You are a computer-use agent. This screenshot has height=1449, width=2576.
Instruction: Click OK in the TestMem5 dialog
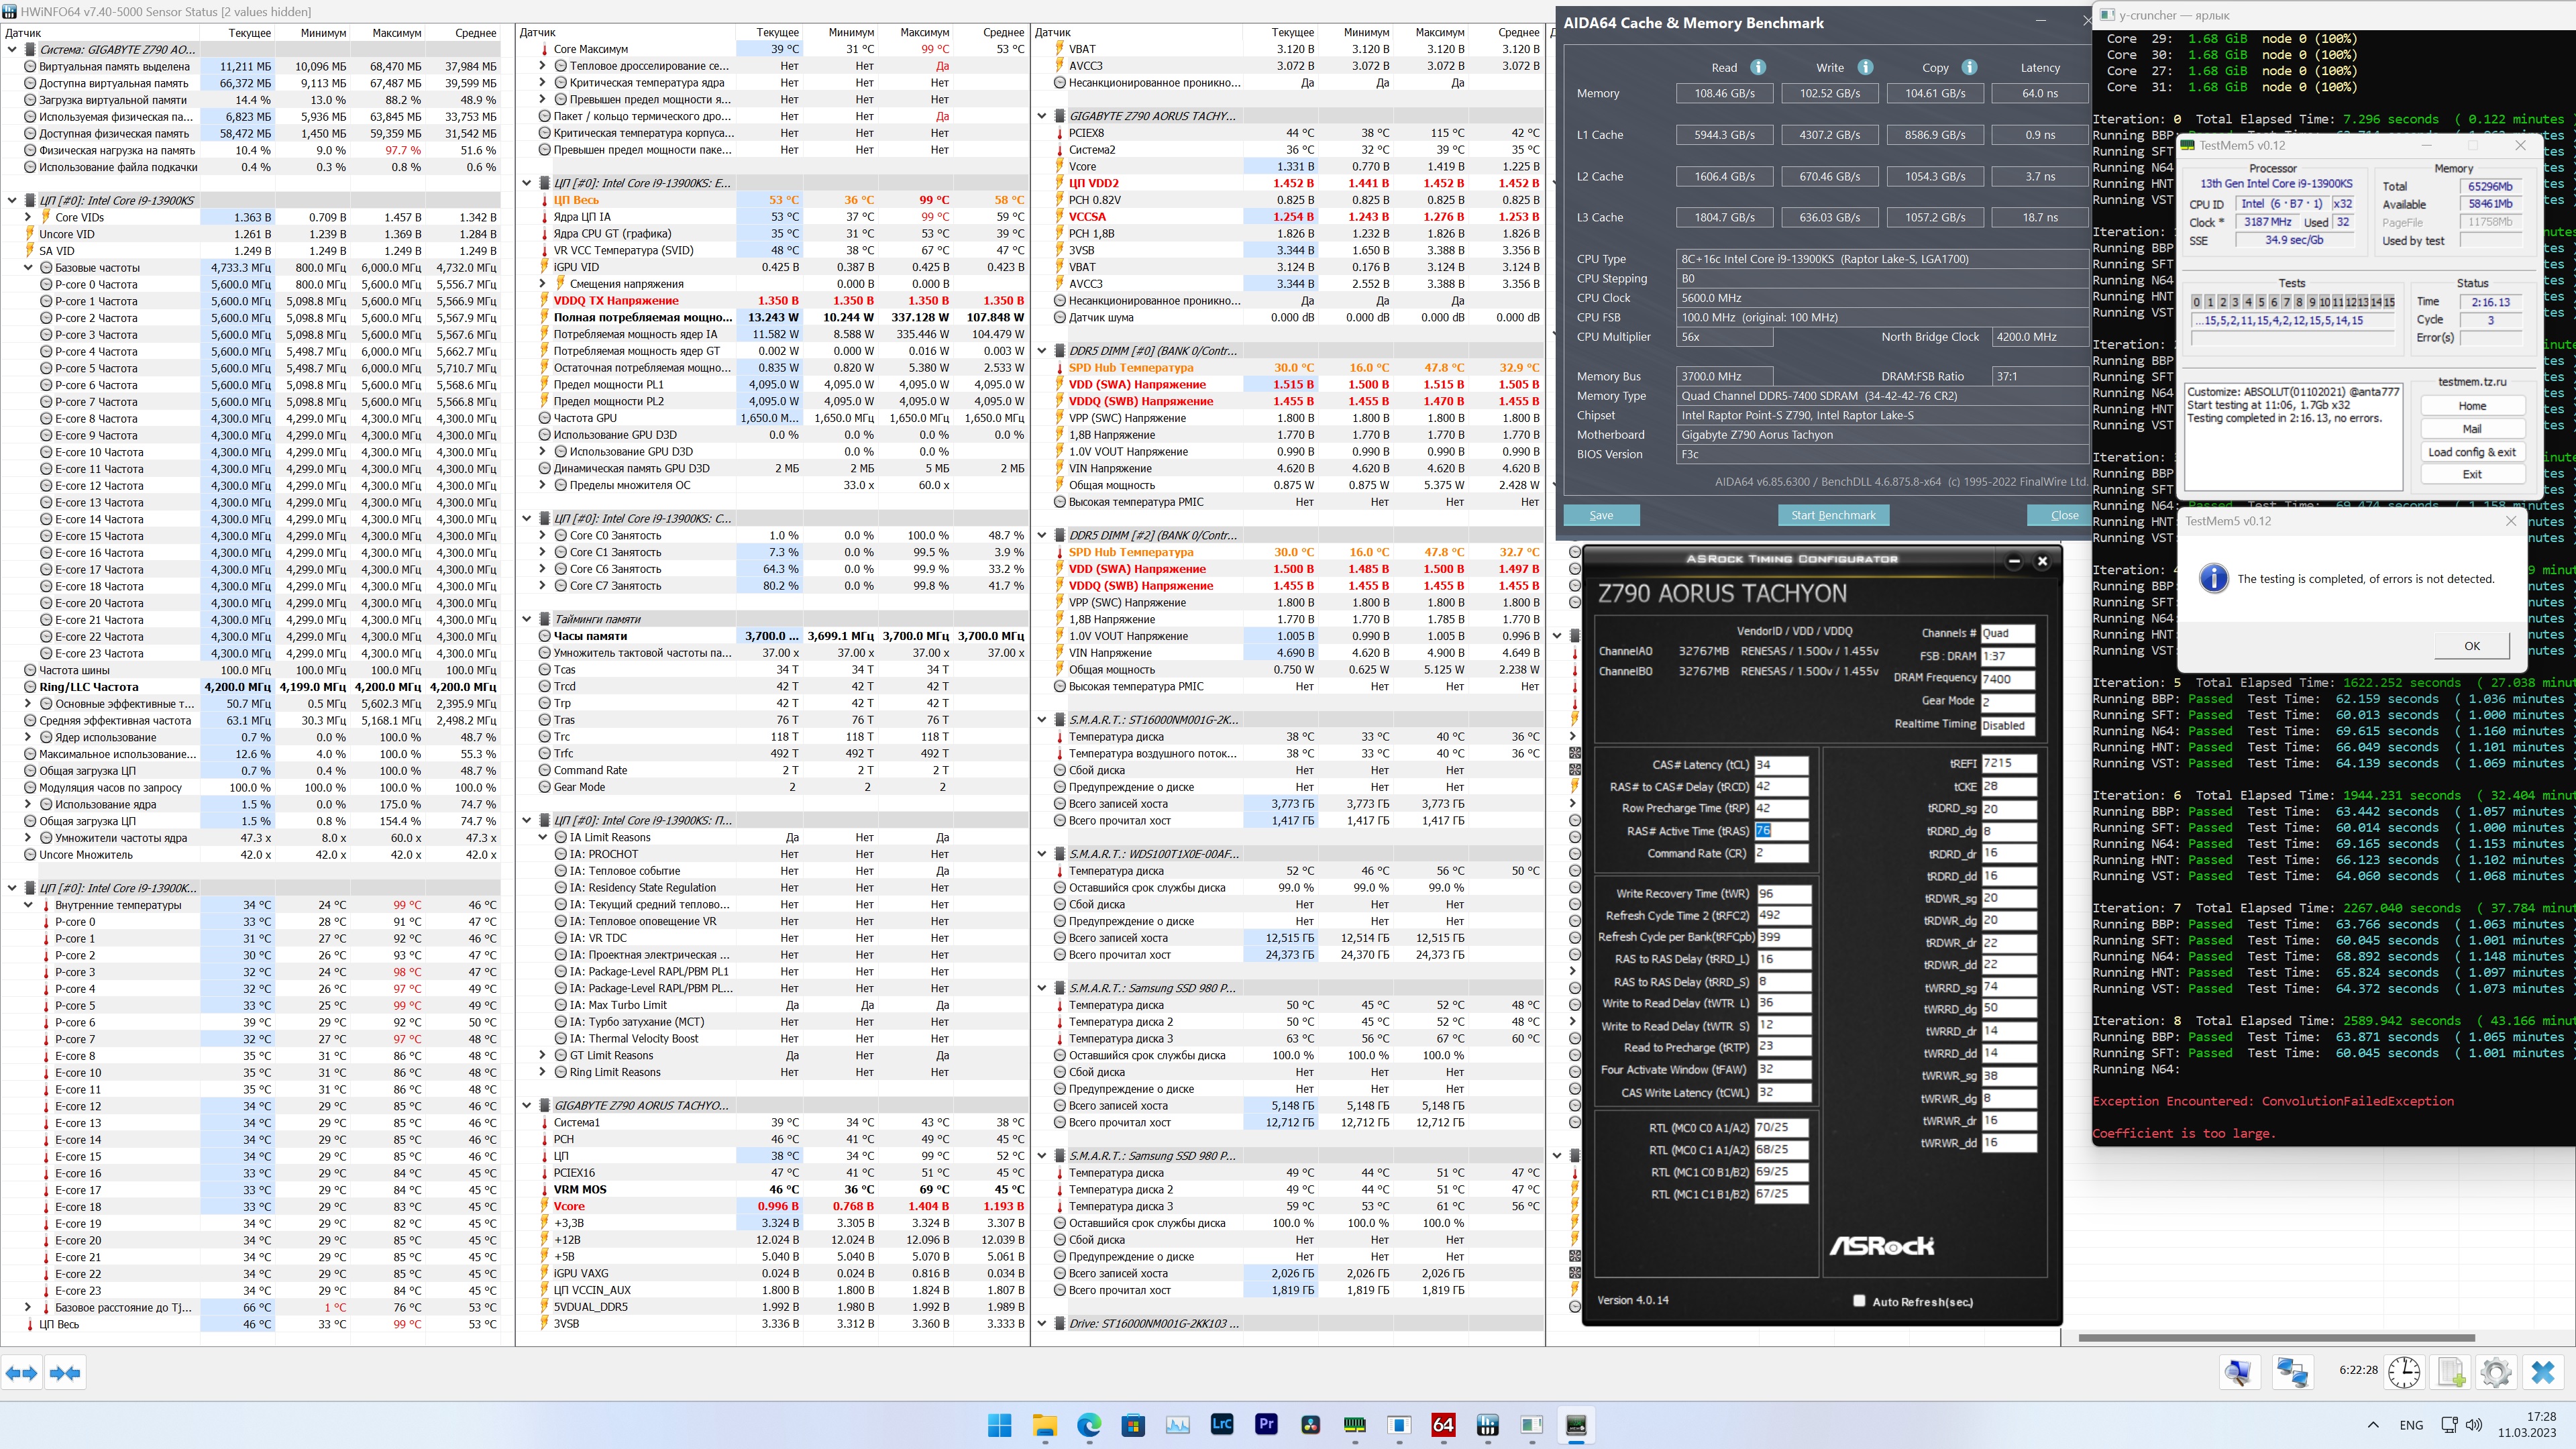[2471, 645]
